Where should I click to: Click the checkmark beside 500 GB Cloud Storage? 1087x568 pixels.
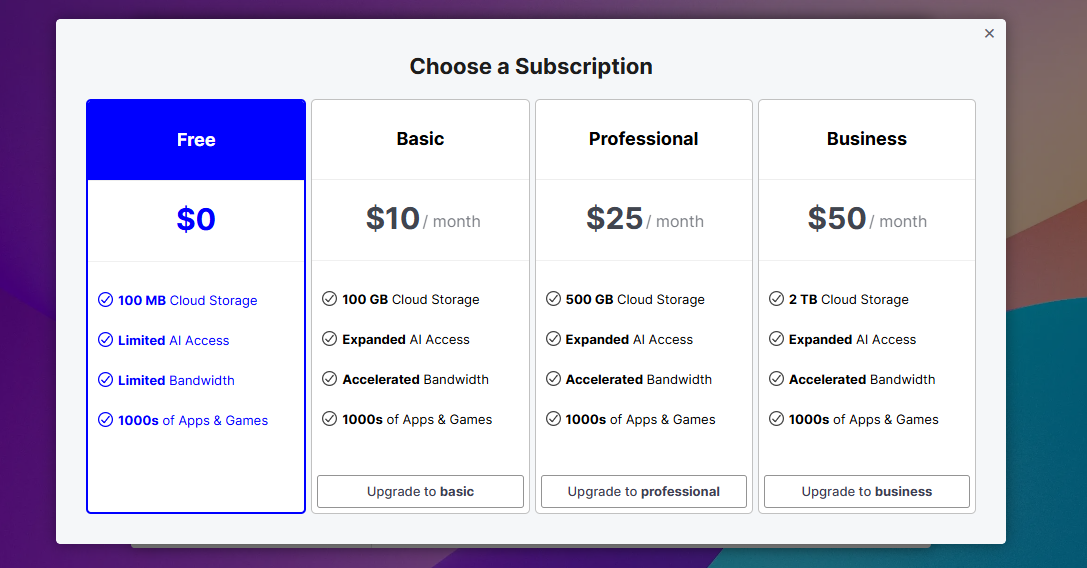tap(553, 299)
